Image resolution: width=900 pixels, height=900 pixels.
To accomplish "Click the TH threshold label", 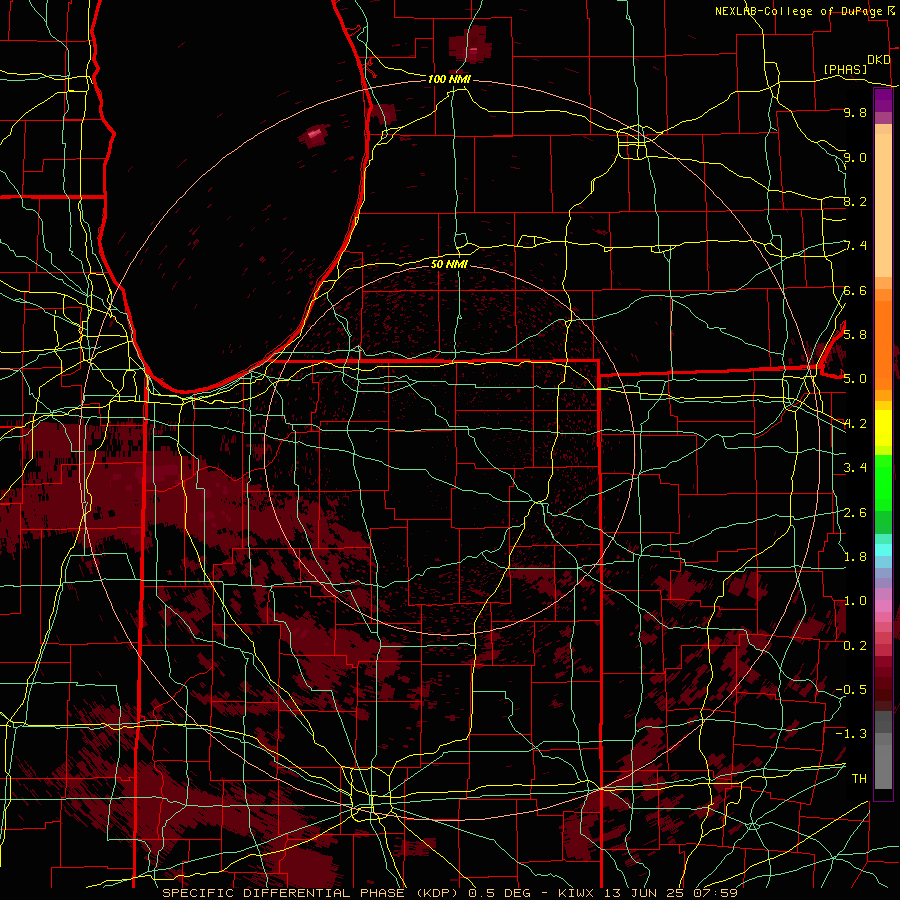I will (859, 778).
